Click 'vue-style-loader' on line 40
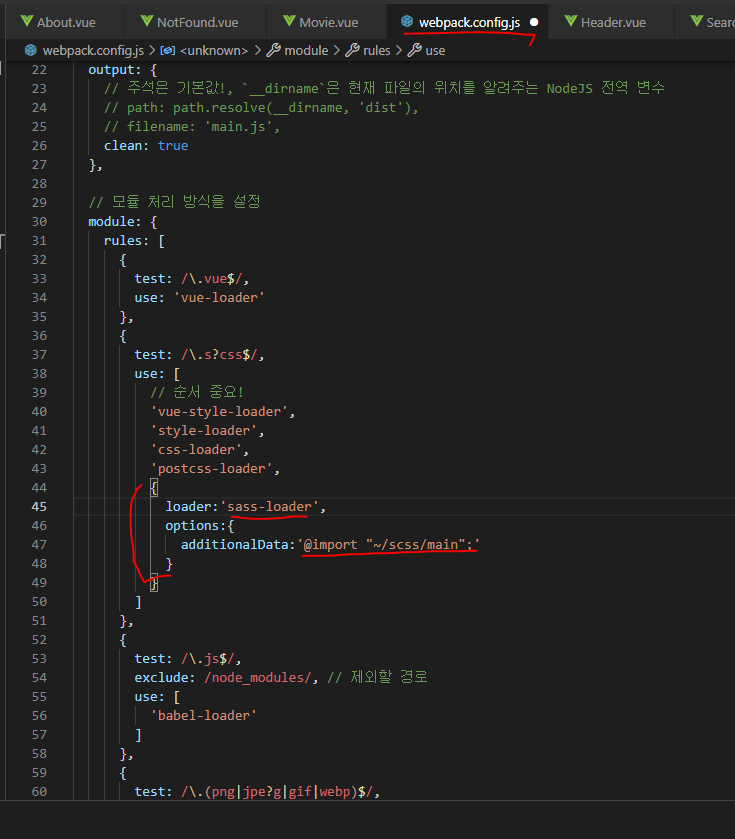Viewport: 735px width, 839px height. [220, 412]
